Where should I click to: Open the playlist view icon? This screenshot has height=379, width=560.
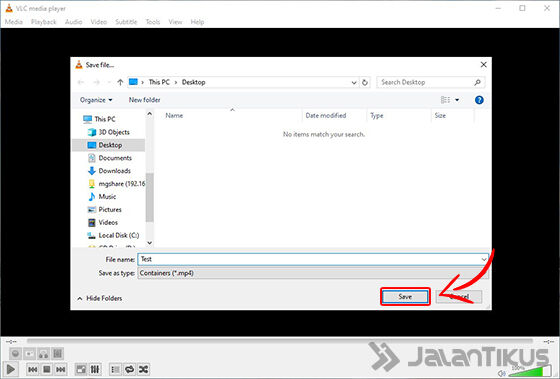[115, 369]
